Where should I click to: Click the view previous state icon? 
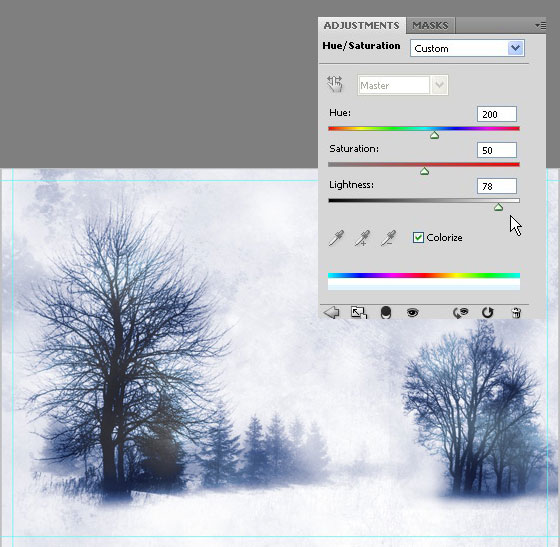[460, 312]
